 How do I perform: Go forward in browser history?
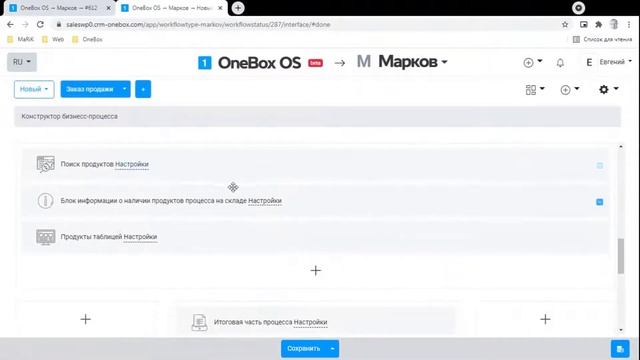coord(25,24)
